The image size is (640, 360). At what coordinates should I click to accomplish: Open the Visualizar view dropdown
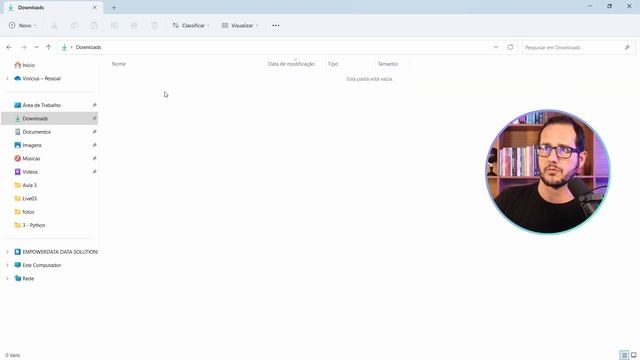(x=240, y=25)
